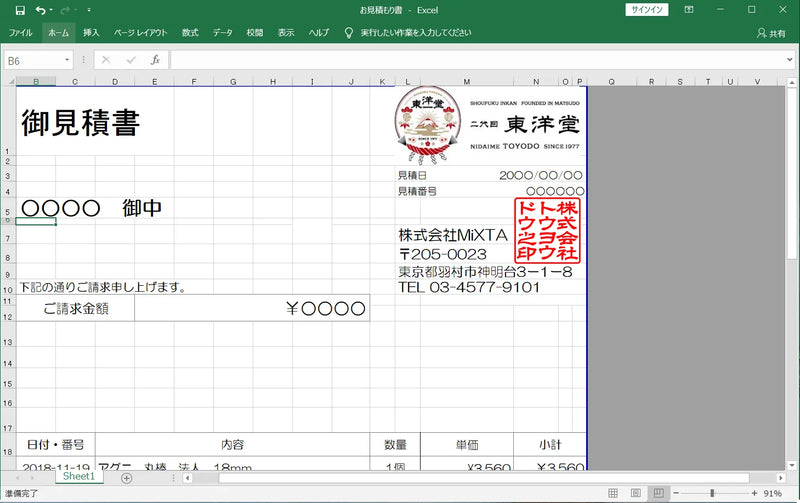Viewport: 800px width, 503px height.
Task: Click the ○○○○ 御中 recipient cell
Action: [92, 208]
